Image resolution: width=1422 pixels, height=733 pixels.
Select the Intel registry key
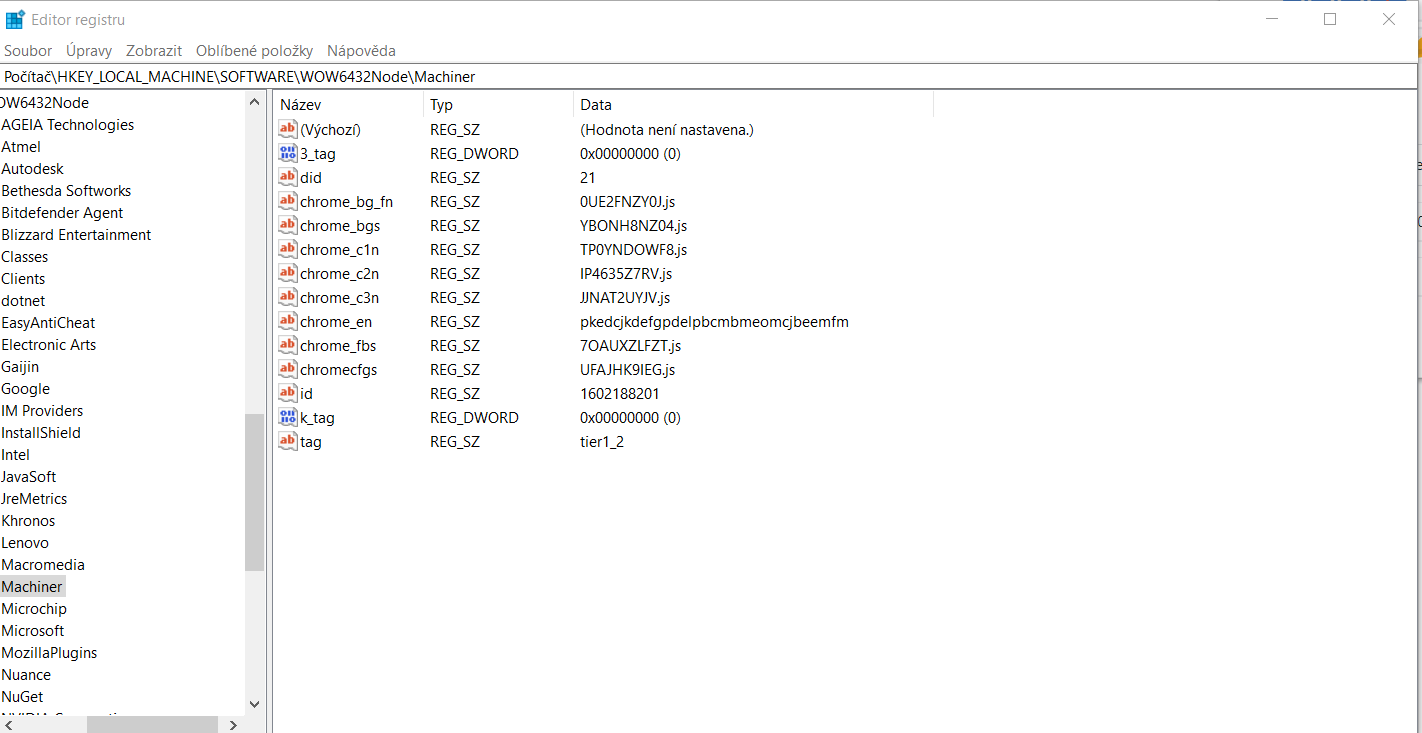[x=16, y=455]
